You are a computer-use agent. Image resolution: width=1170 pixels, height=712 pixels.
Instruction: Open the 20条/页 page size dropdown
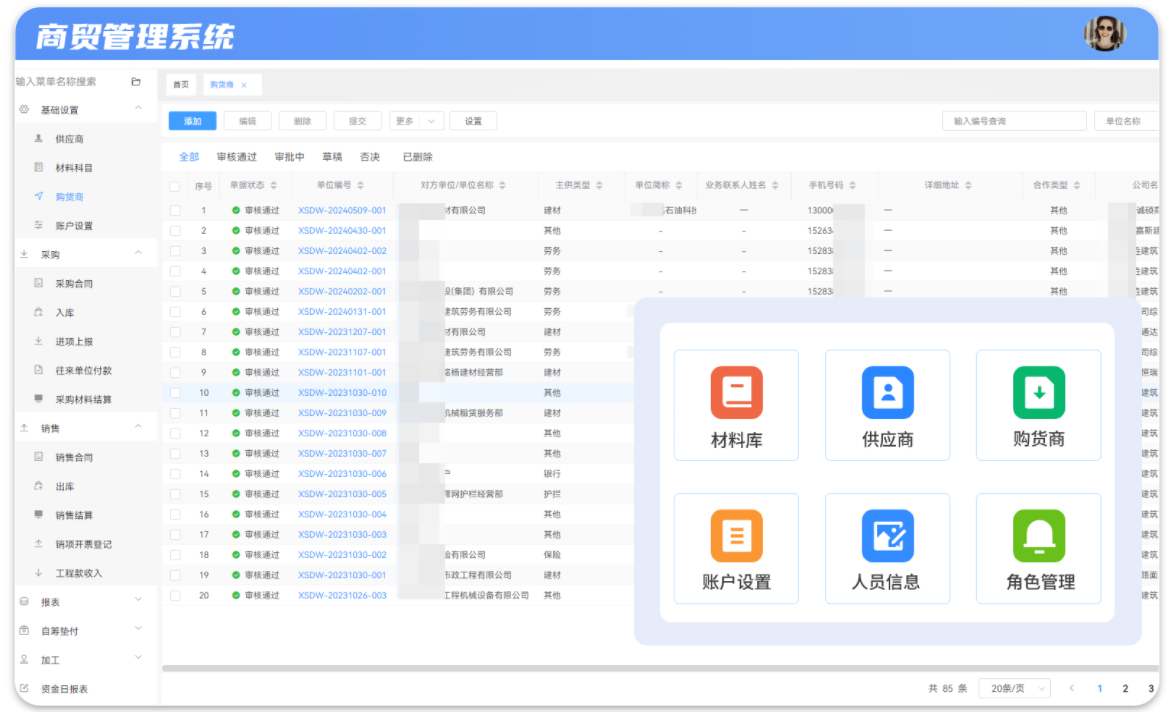point(1014,688)
